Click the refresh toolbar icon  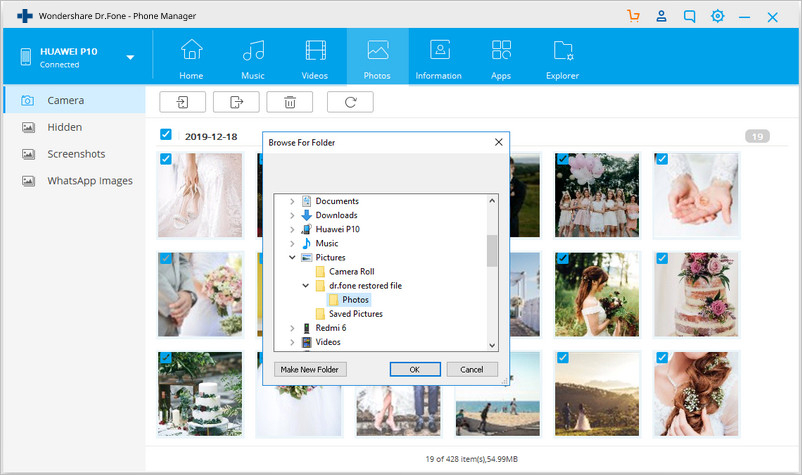[350, 101]
